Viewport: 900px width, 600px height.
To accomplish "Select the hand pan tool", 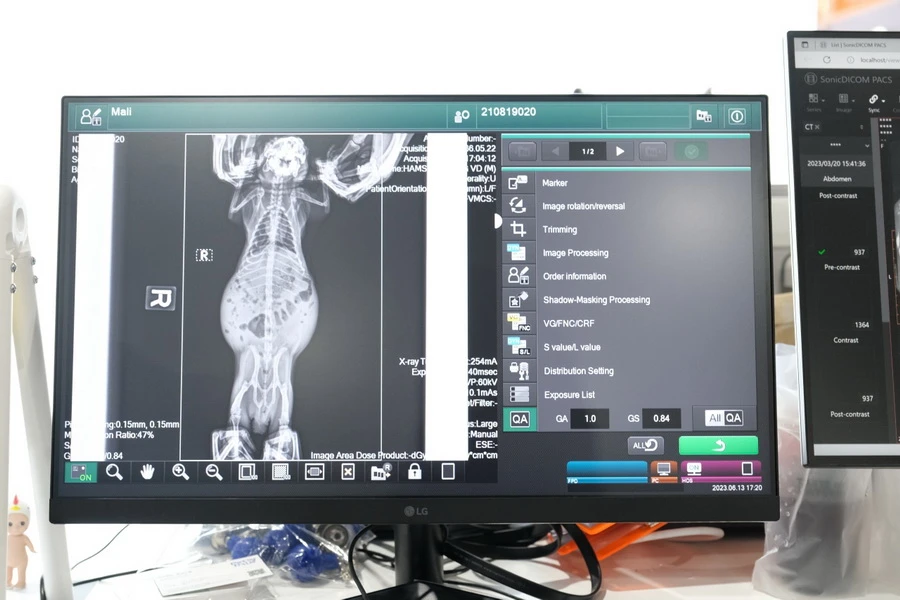I will (x=147, y=472).
